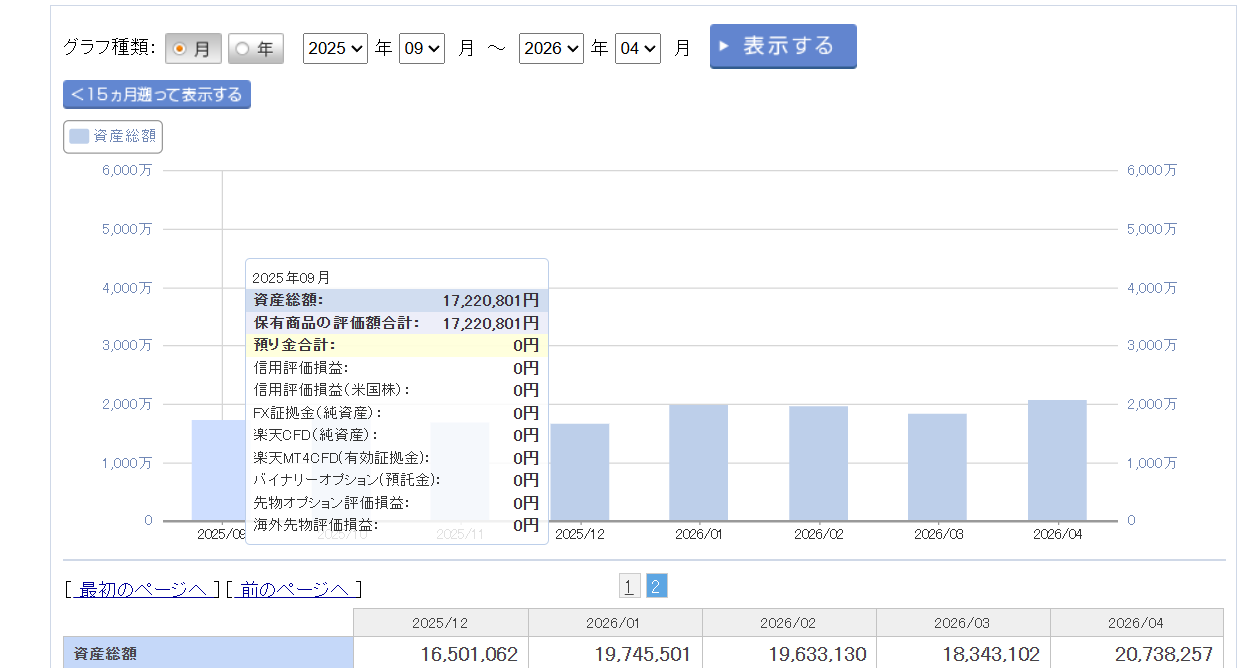Toggle the 資産総額 legend item
The width and height of the screenshot is (1259, 668).
[x=113, y=137]
